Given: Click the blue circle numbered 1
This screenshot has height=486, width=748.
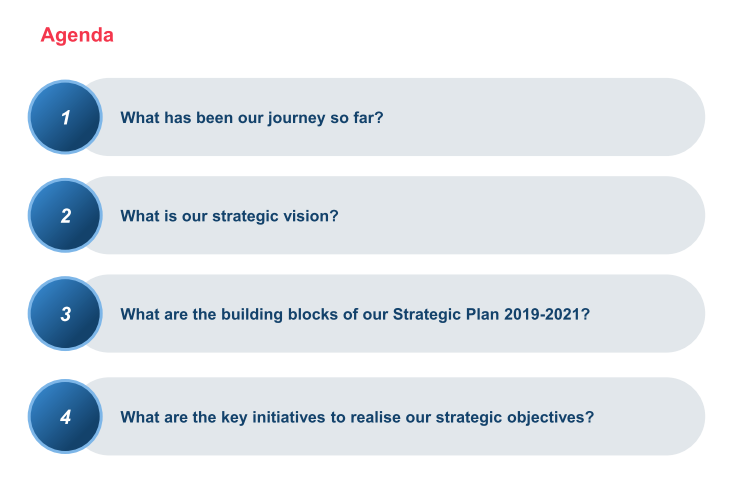Looking at the screenshot, I should tap(65, 117).
